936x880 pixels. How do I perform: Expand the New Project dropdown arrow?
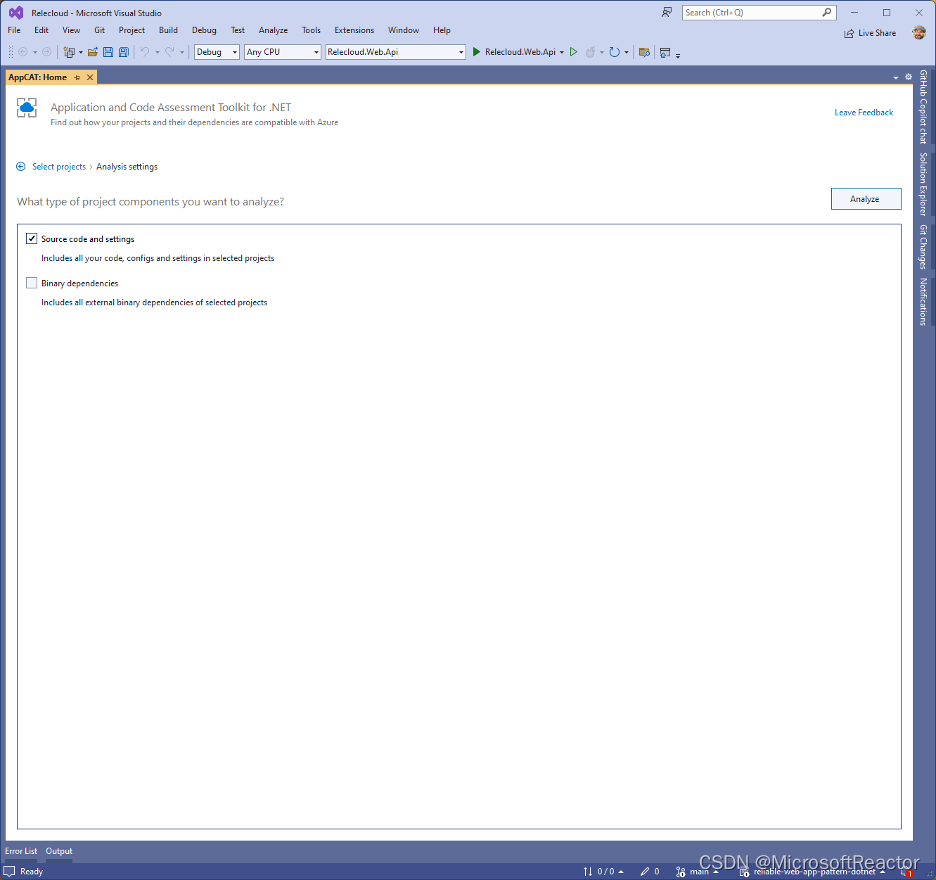pos(81,52)
